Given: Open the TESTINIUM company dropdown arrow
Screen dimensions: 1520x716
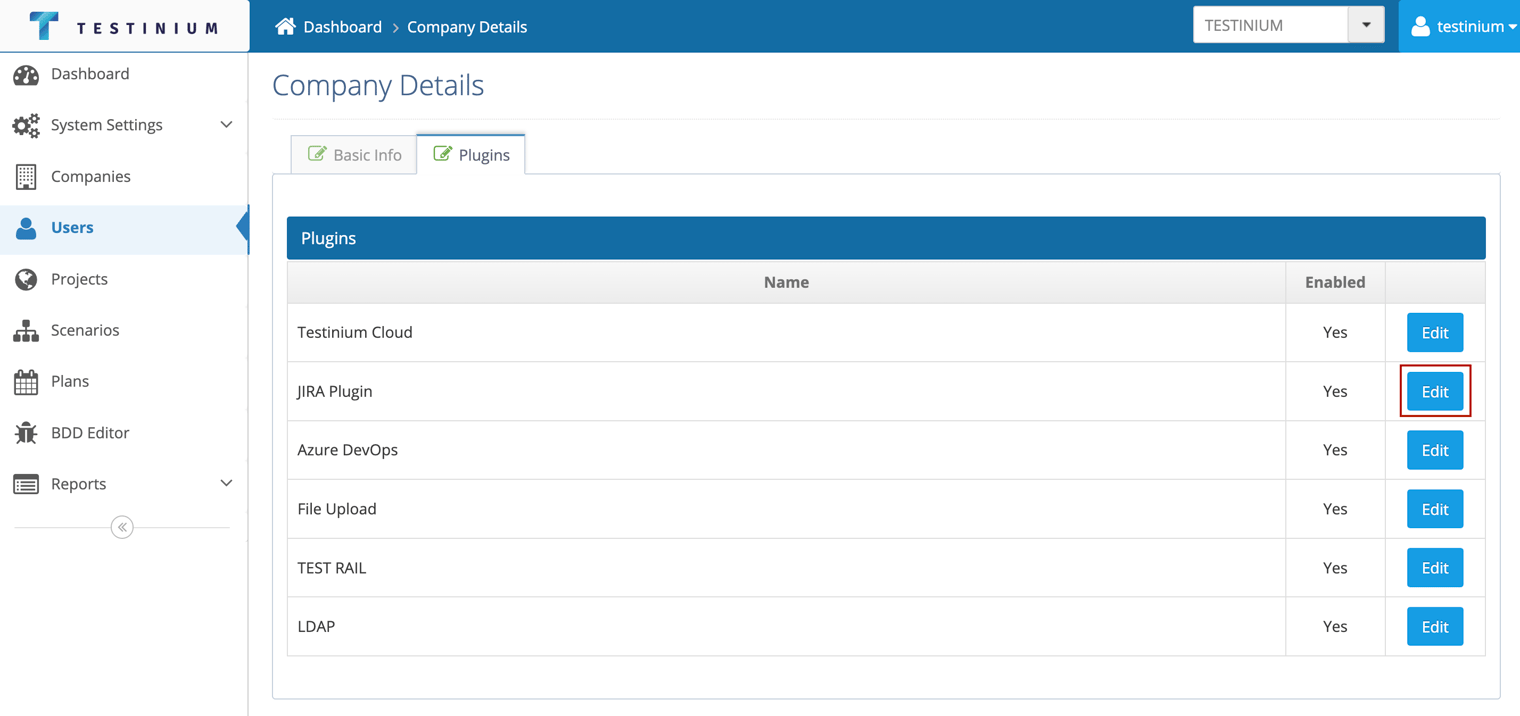Looking at the screenshot, I should (x=1366, y=25).
